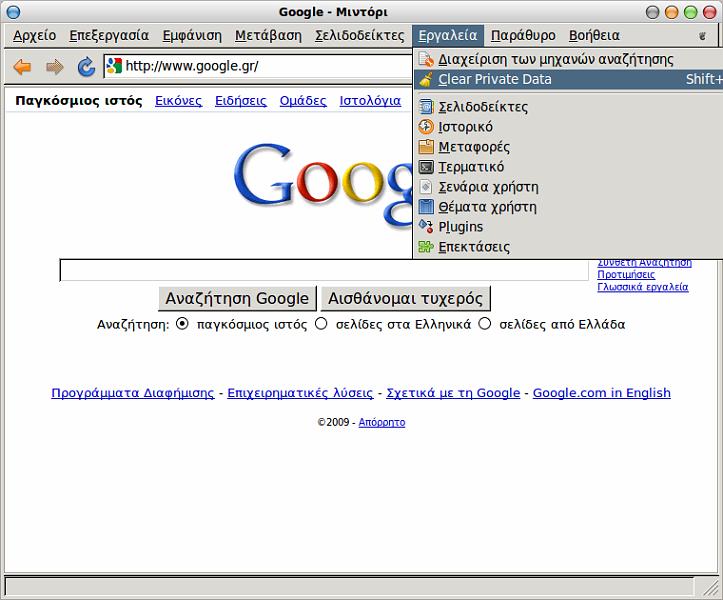Open the Σελιδοδείκτες menu in menu bar
723x600 pixels.
pyautogui.click(x=360, y=36)
